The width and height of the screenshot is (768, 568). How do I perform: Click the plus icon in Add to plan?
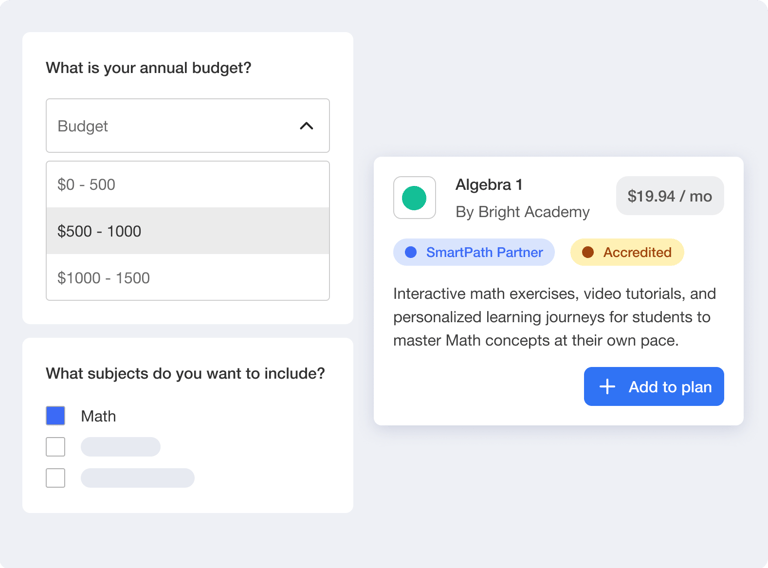607,386
